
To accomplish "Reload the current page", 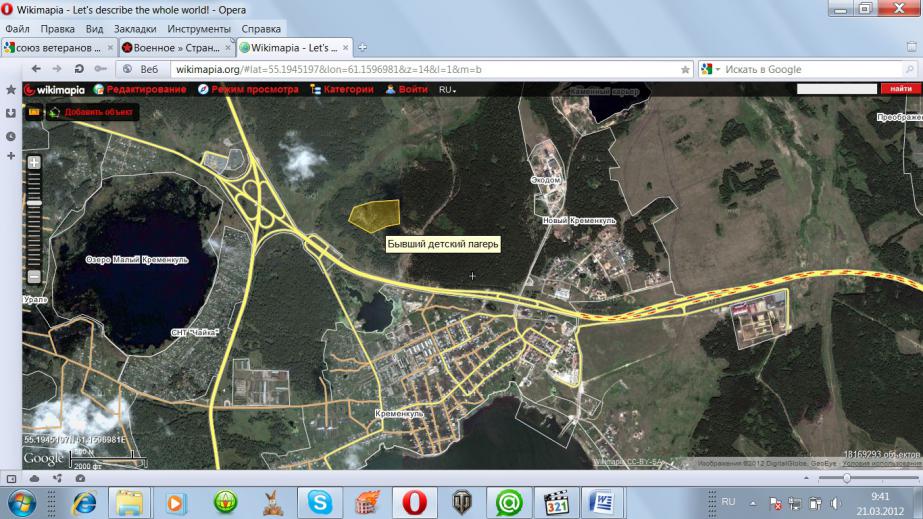I will pos(77,69).
